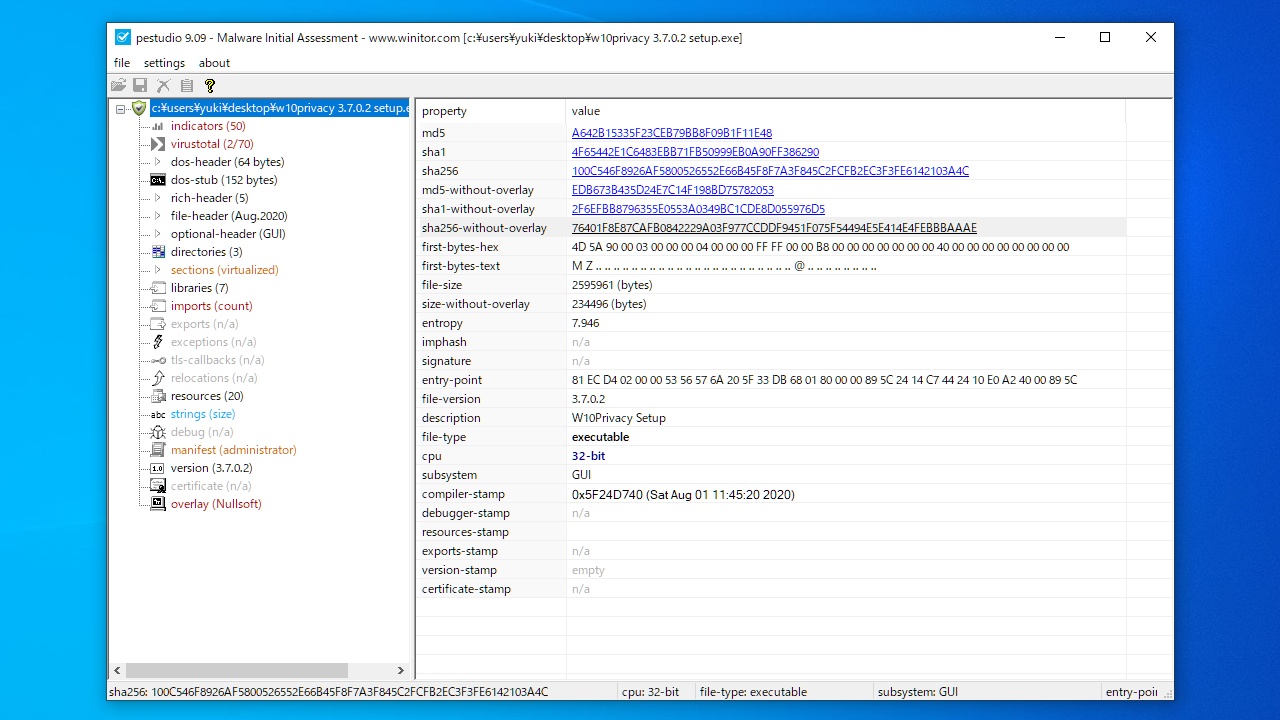Select the 'indicators (50)' tree label
Image resolution: width=1280 pixels, height=720 pixels.
(x=208, y=126)
